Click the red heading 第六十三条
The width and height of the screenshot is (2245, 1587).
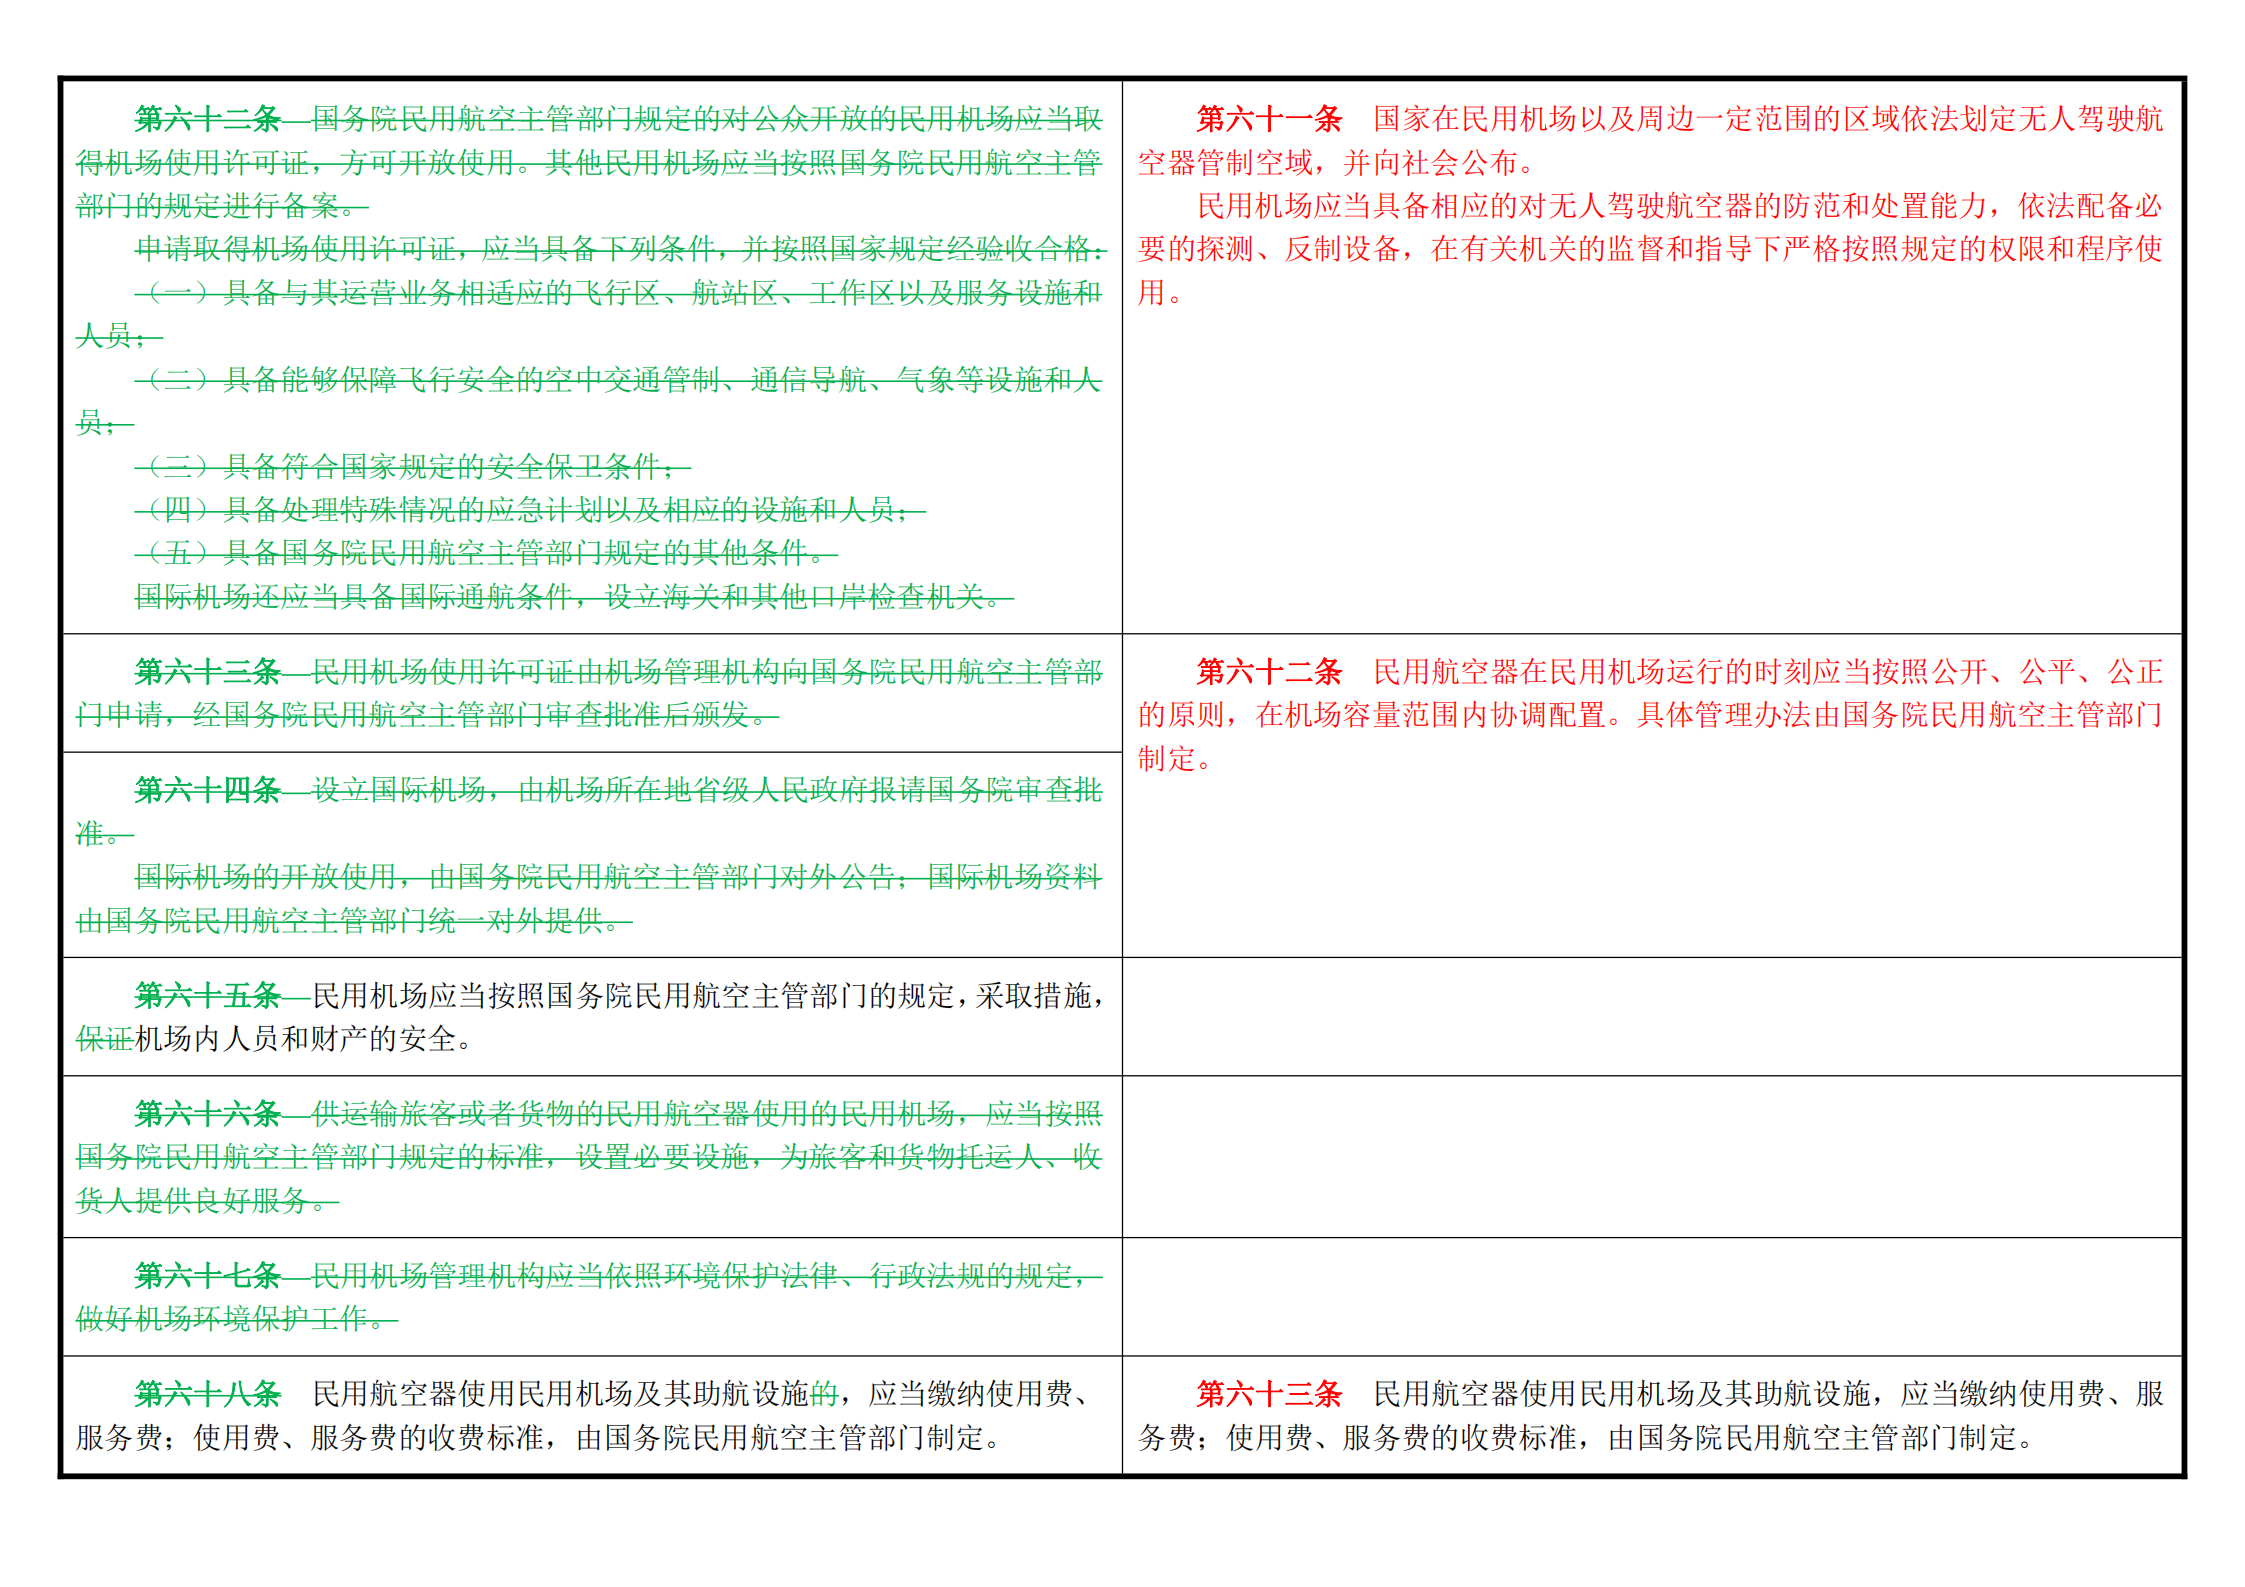click(1269, 1393)
